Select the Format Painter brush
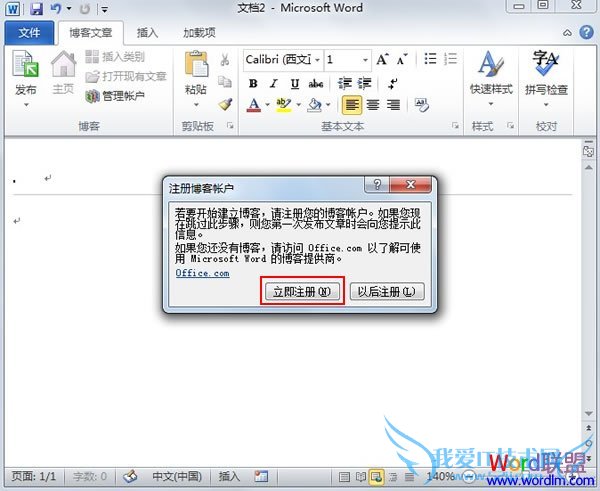Viewport: 600px width, 491px height. pyautogui.click(x=225, y=104)
